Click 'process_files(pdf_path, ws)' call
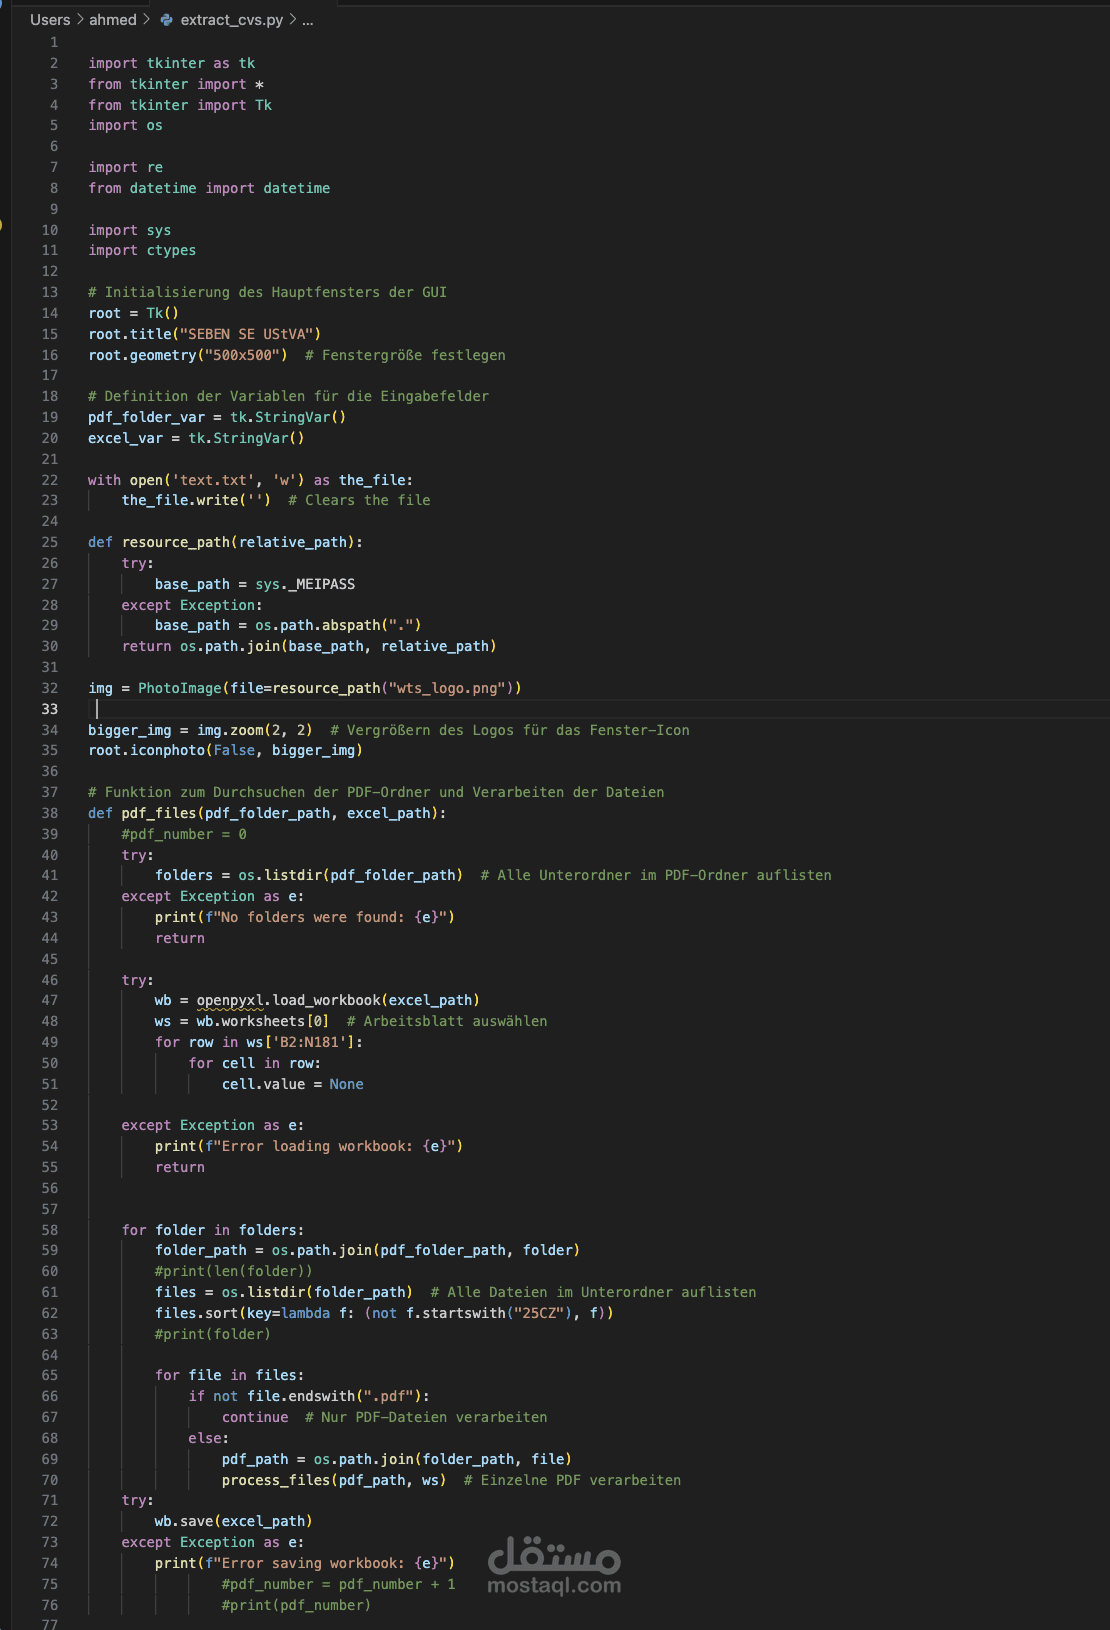Screen dimensions: 1110x1630 tap(334, 1480)
